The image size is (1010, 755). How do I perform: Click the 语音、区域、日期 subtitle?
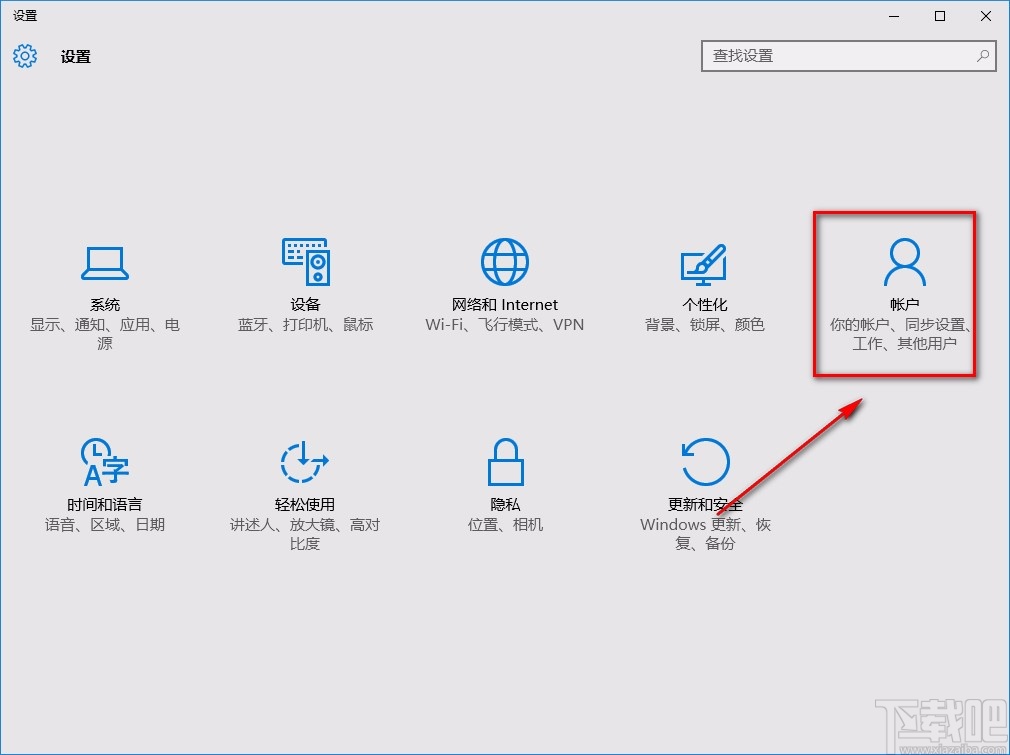pyautogui.click(x=105, y=523)
